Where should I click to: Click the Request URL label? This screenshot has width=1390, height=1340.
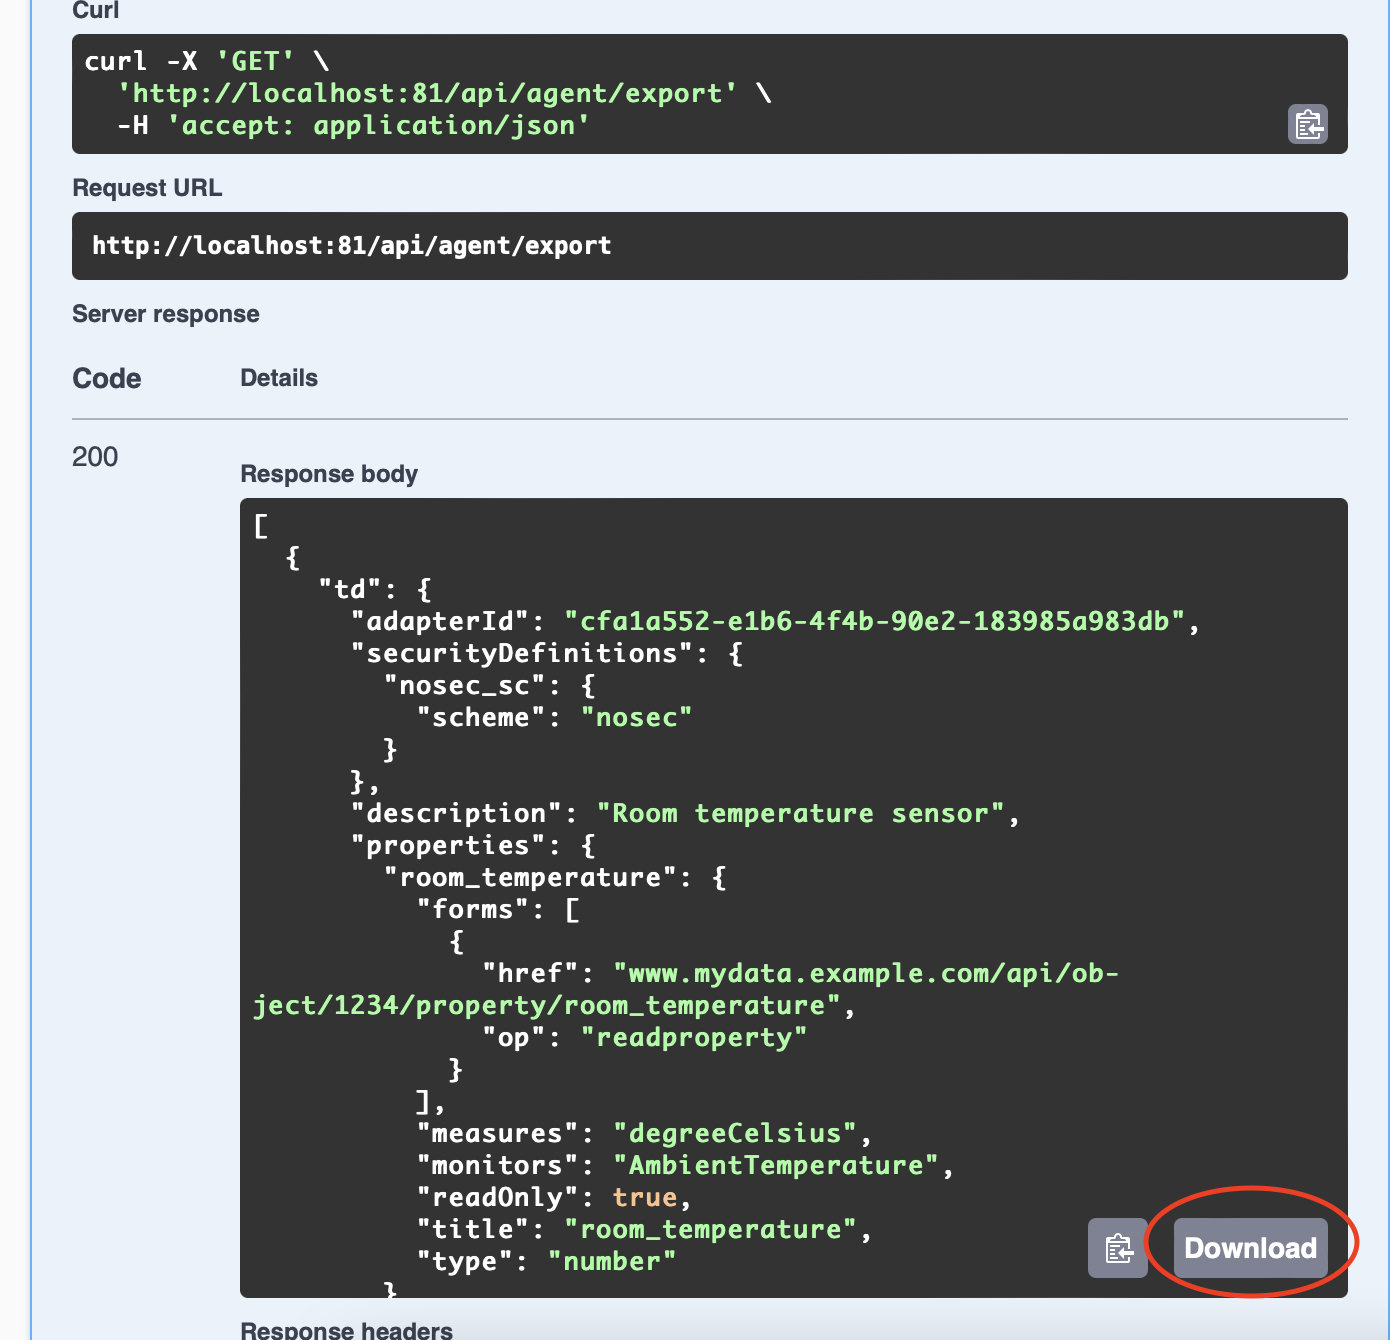tap(147, 188)
